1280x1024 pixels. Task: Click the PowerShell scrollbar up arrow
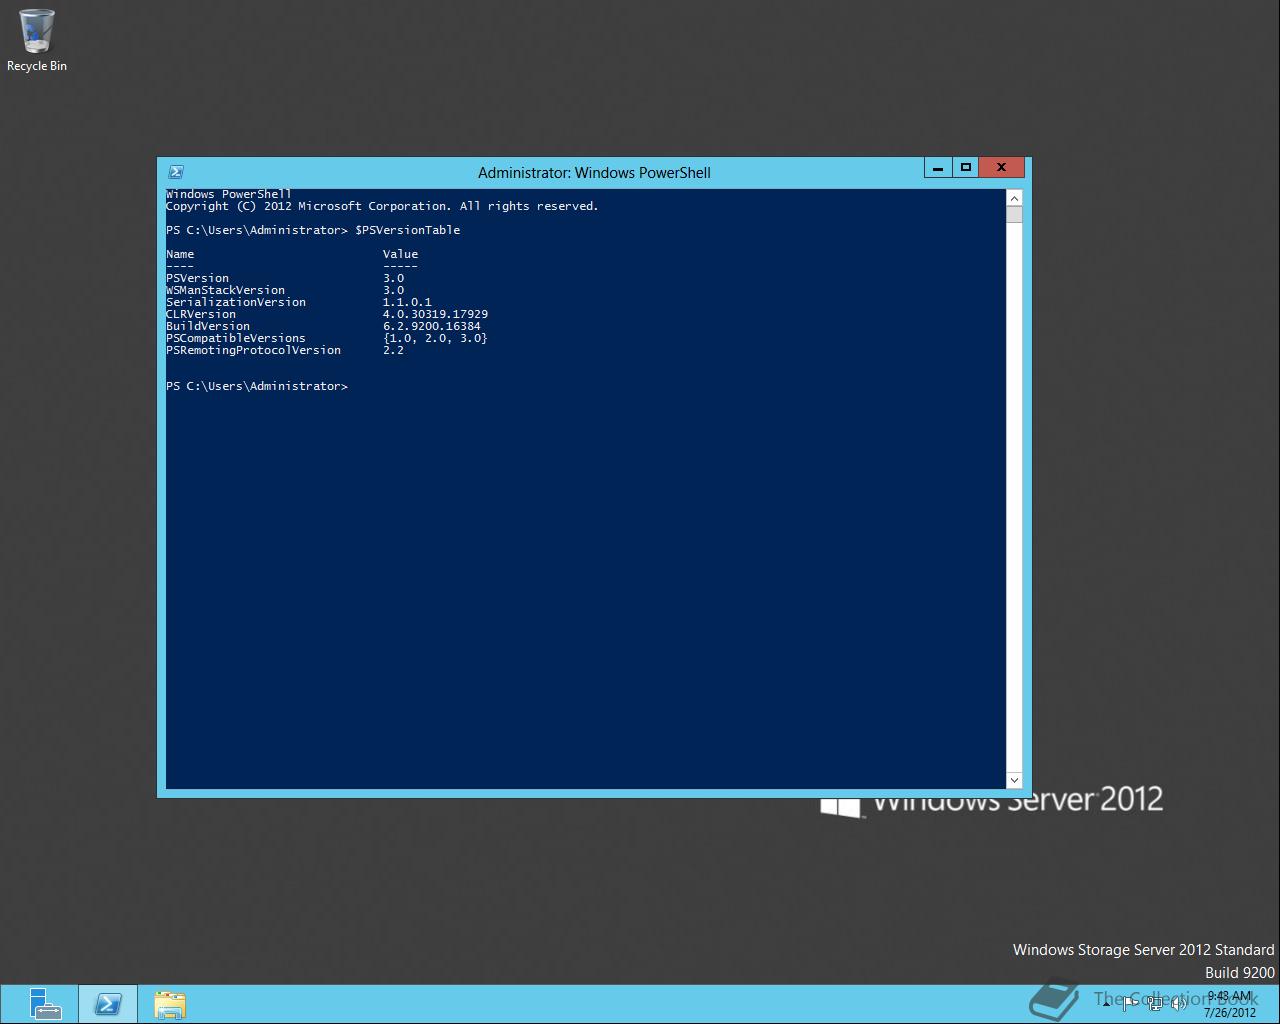[x=1014, y=198]
